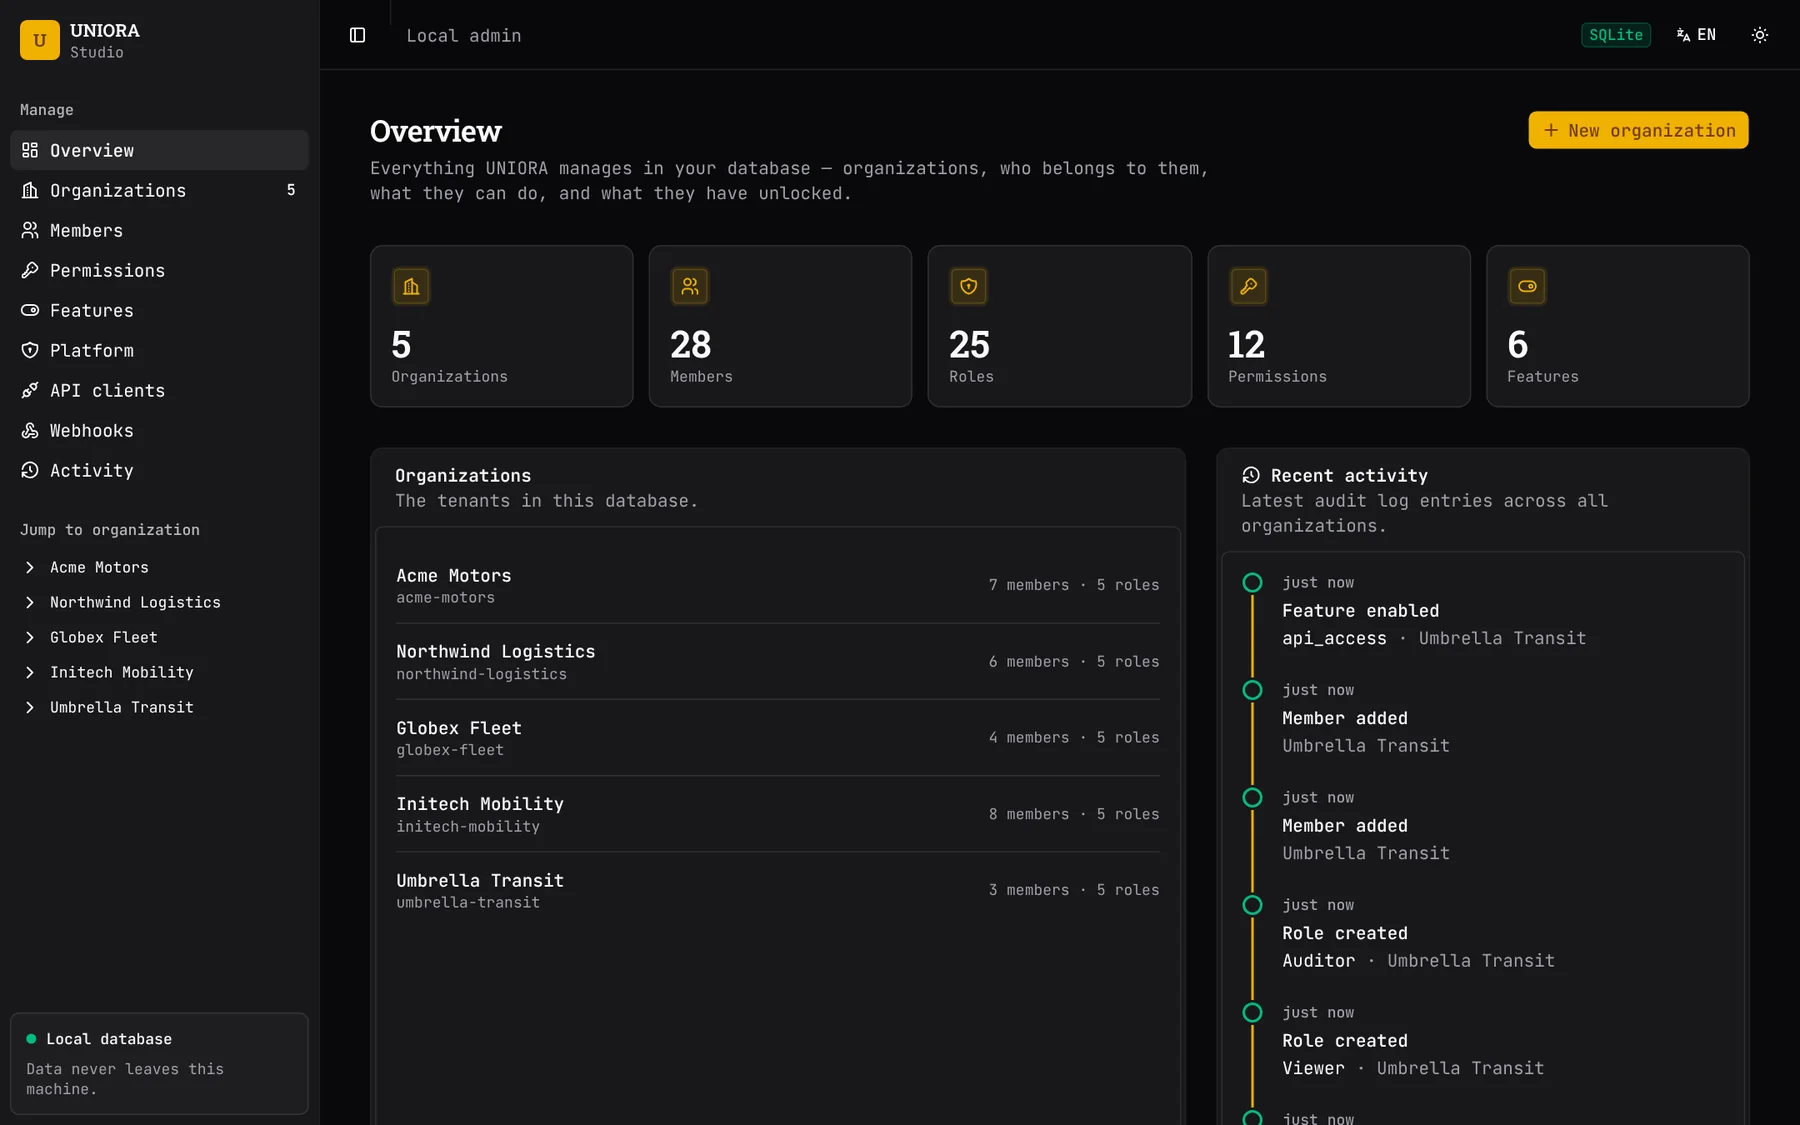Click the Features toggle icon in sidebar
The image size is (1800, 1125).
click(30, 310)
